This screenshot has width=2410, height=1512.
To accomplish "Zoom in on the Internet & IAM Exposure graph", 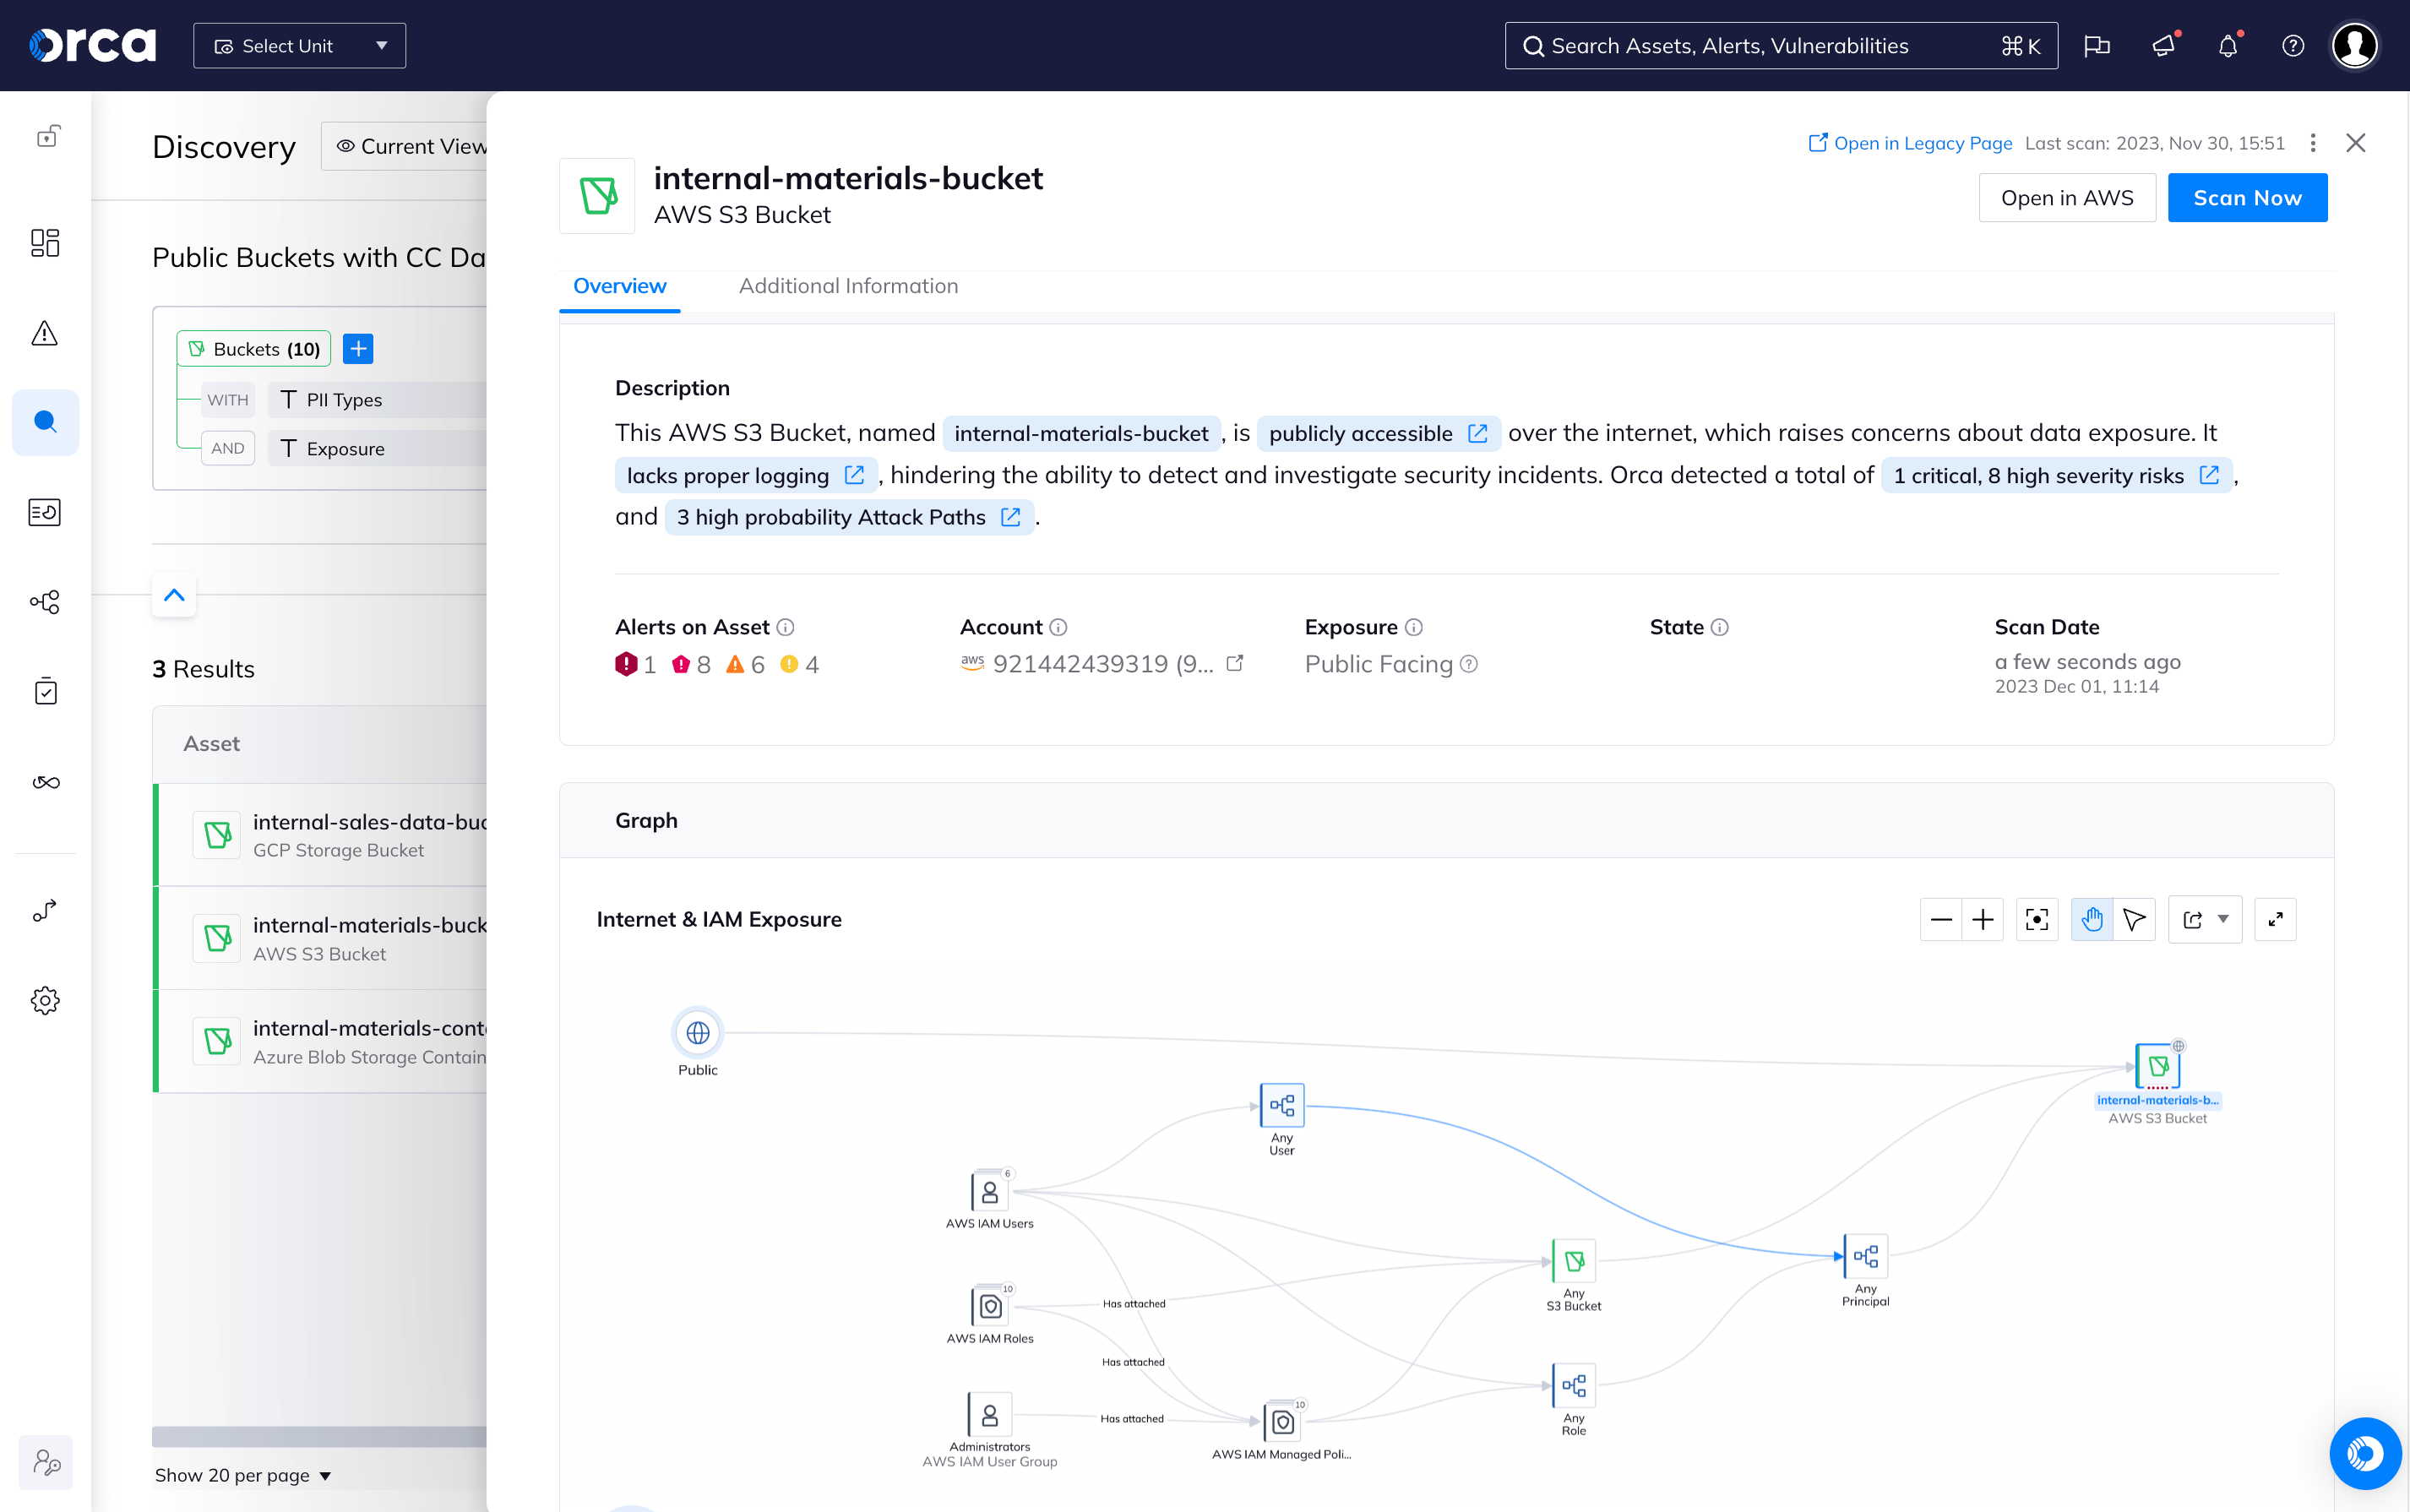I will tap(1985, 919).
